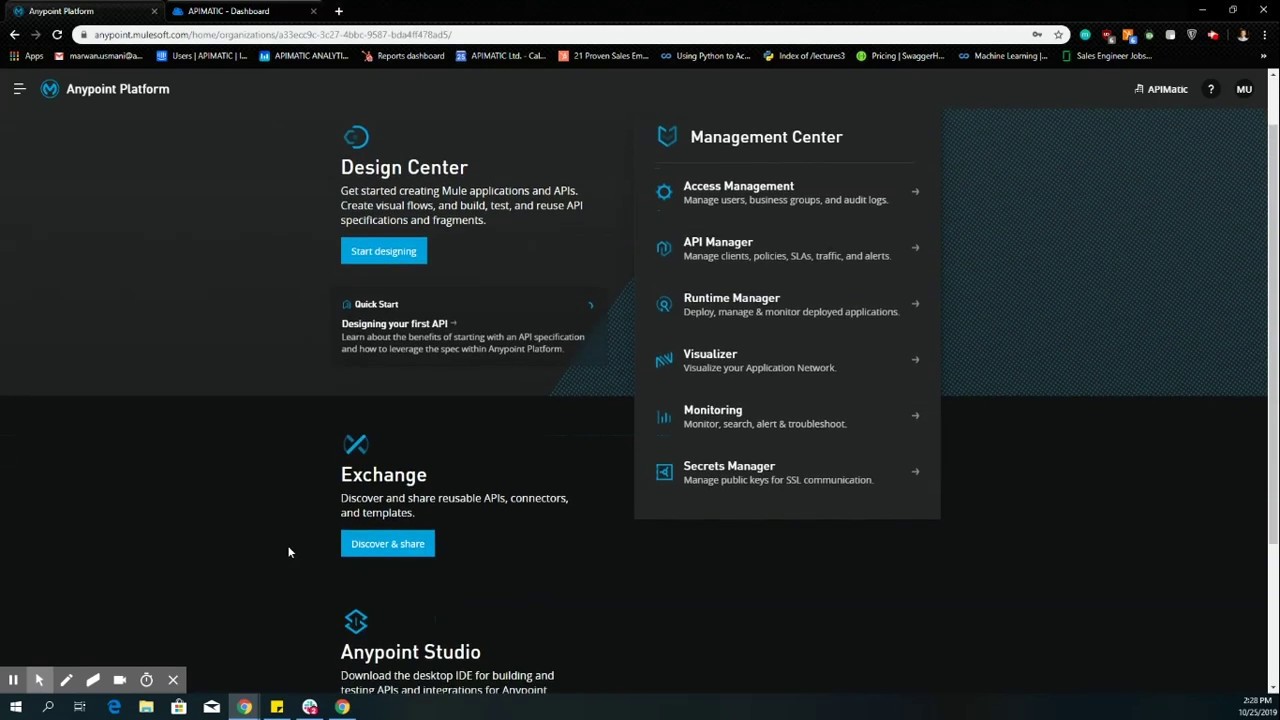Pause the screen recording
The height and width of the screenshot is (720, 1280).
pyautogui.click(x=13, y=680)
